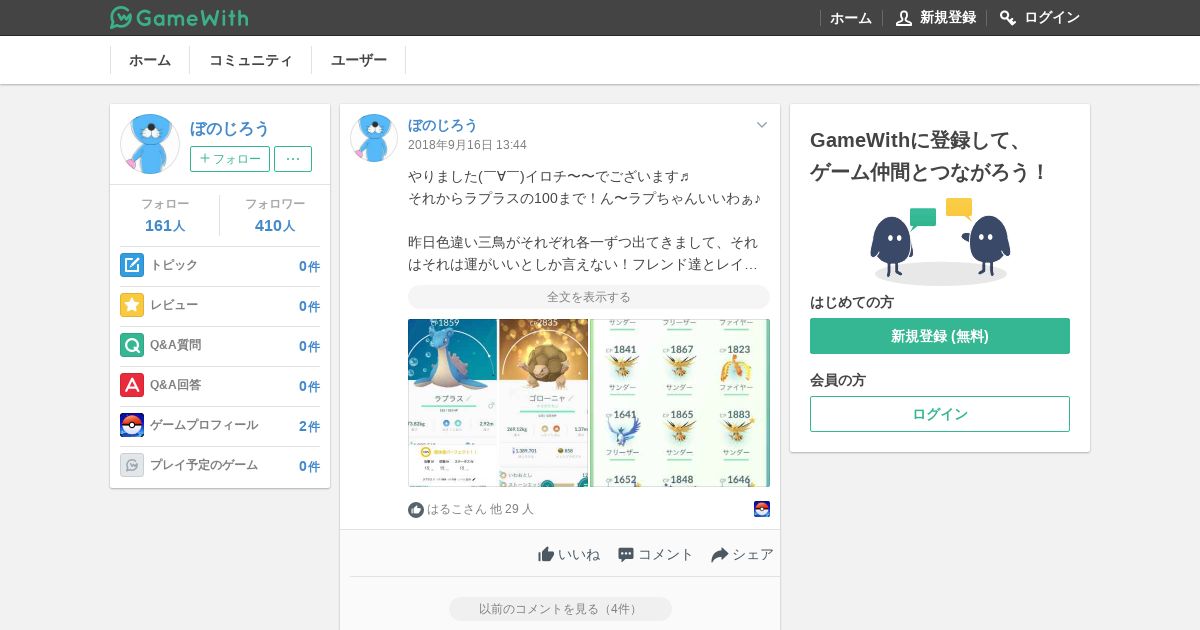The width and height of the screenshot is (1200, 630).
Task: Click the レビュー star icon
Action: [x=132, y=305]
